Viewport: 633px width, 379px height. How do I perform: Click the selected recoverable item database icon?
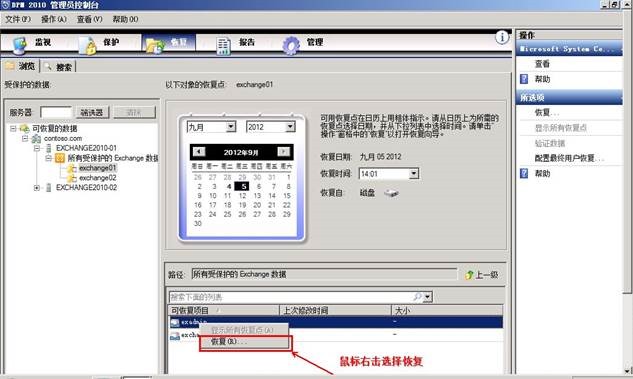(x=175, y=322)
